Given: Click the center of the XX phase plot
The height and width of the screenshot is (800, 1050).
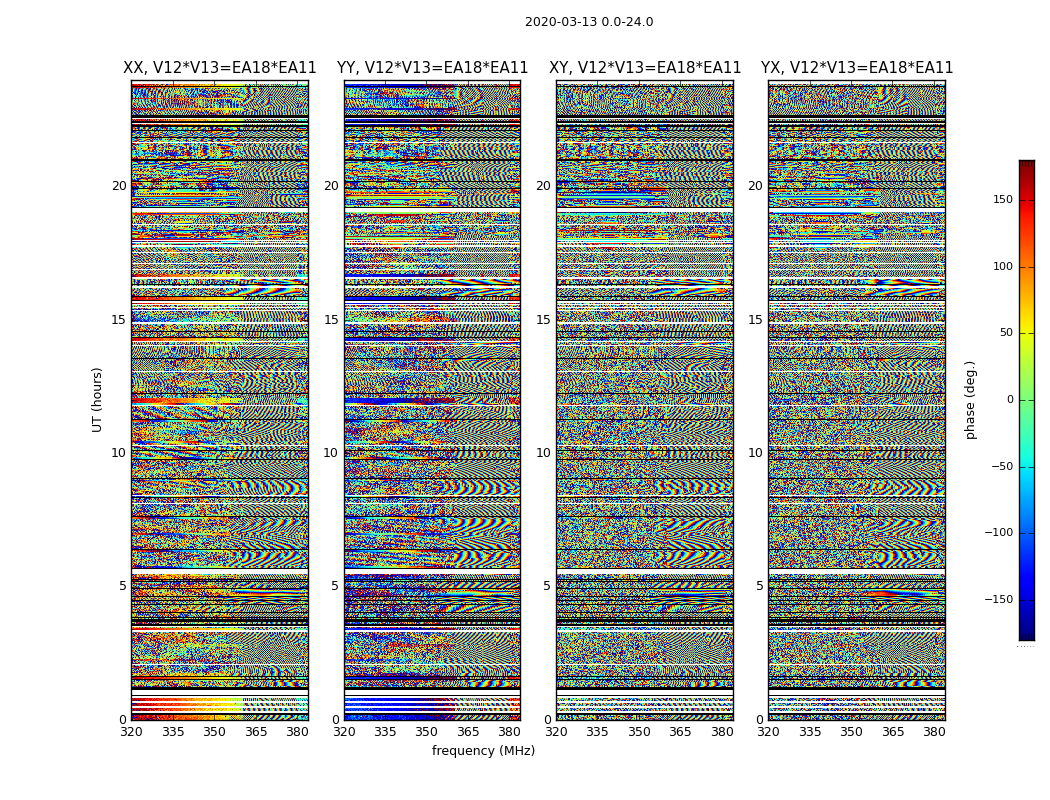Looking at the screenshot, I should pos(219,400).
